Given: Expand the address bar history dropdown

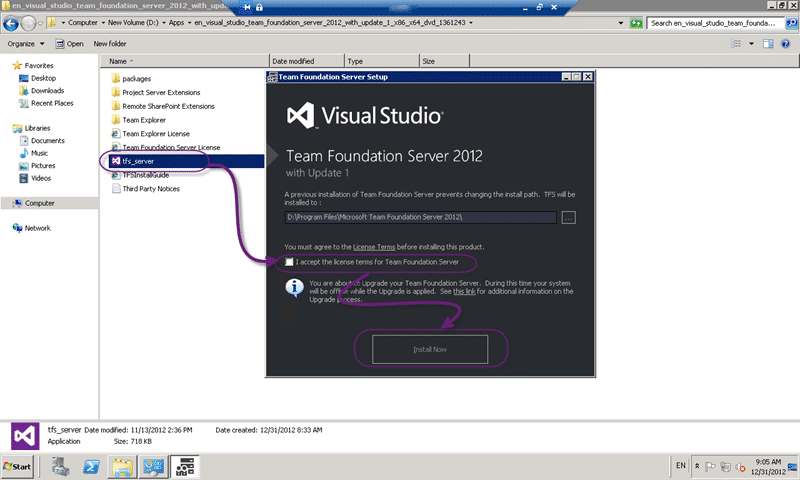Looking at the screenshot, I should coord(620,23).
